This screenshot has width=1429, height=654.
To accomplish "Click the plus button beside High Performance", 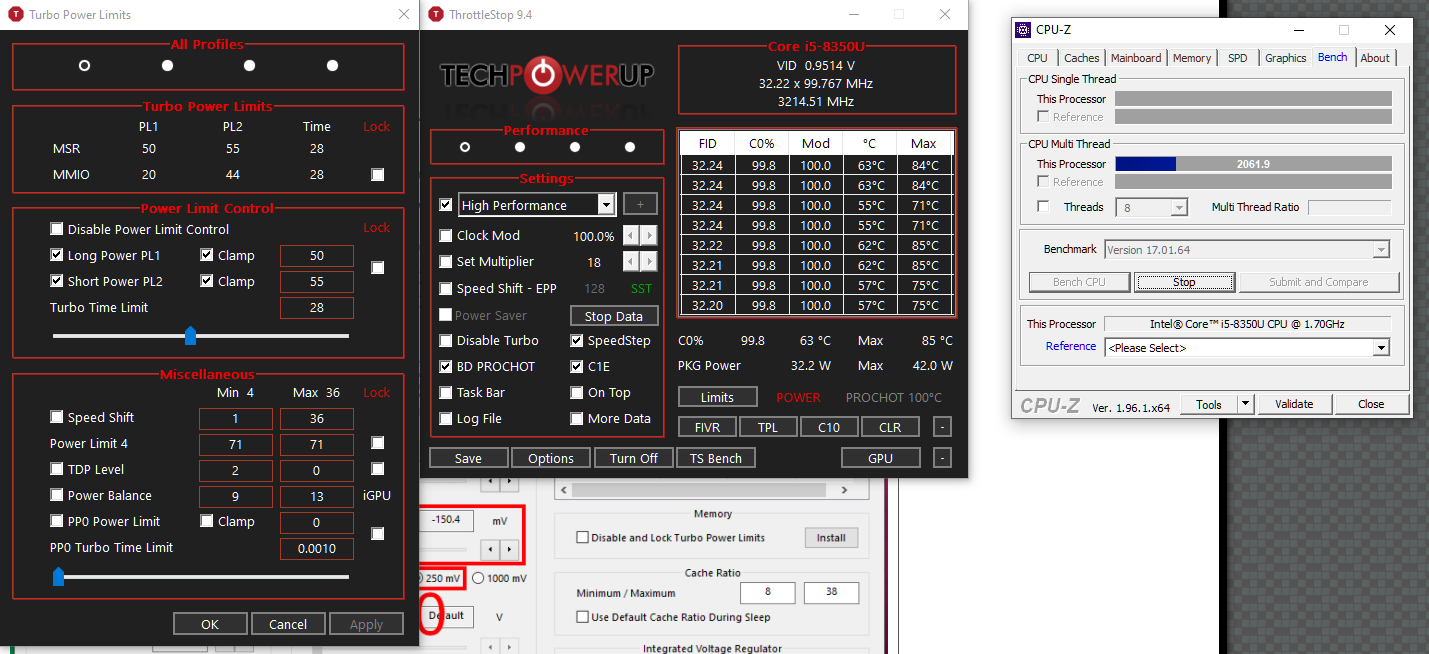I will point(640,205).
